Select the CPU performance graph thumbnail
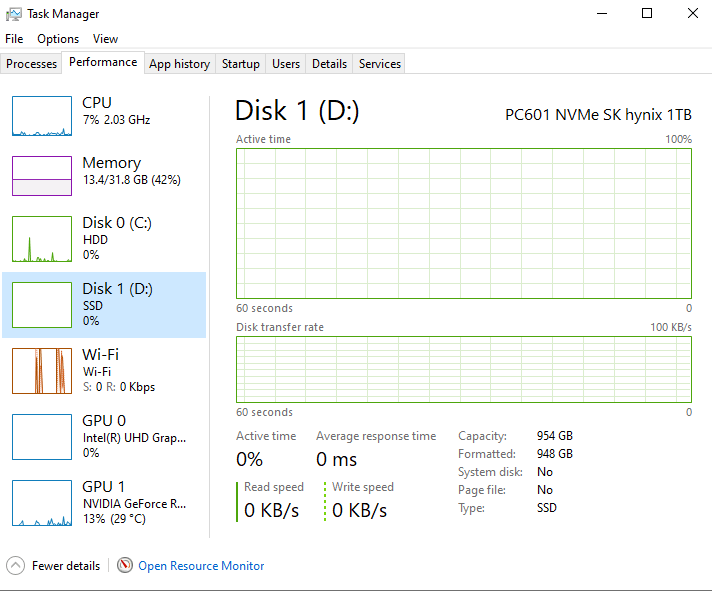The image size is (712, 591). coord(42,116)
